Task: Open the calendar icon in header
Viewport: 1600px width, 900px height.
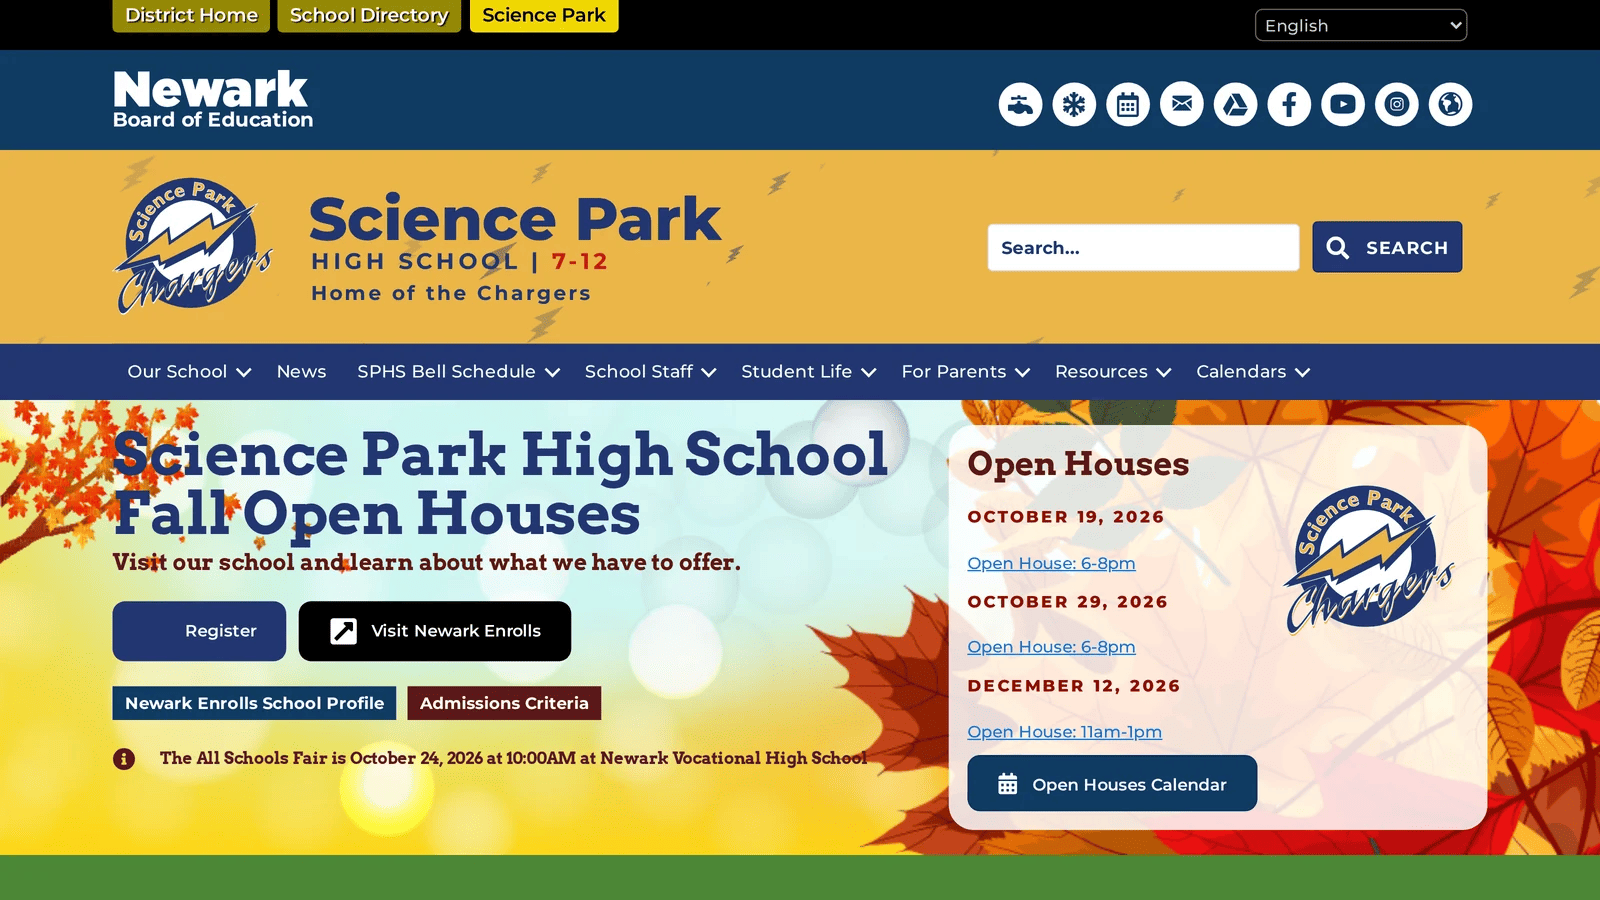Action: tap(1128, 104)
